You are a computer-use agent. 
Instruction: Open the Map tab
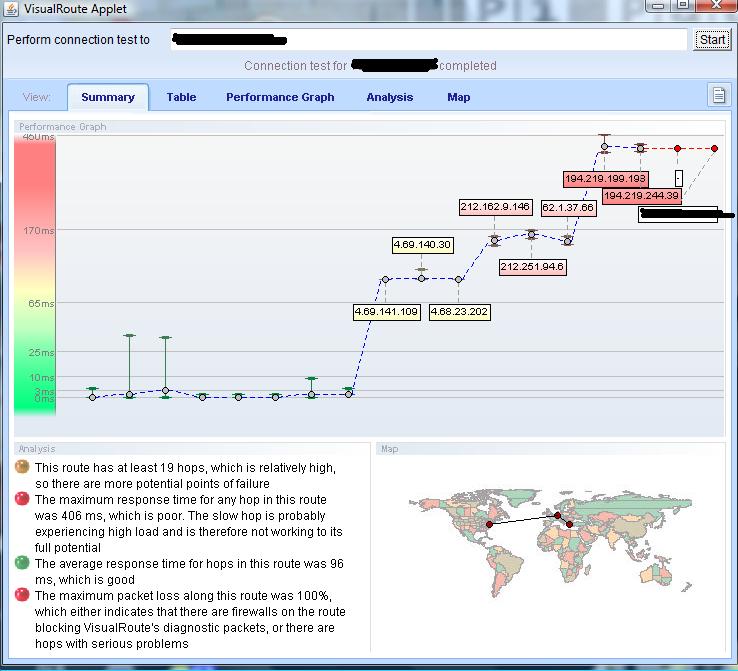pyautogui.click(x=459, y=97)
